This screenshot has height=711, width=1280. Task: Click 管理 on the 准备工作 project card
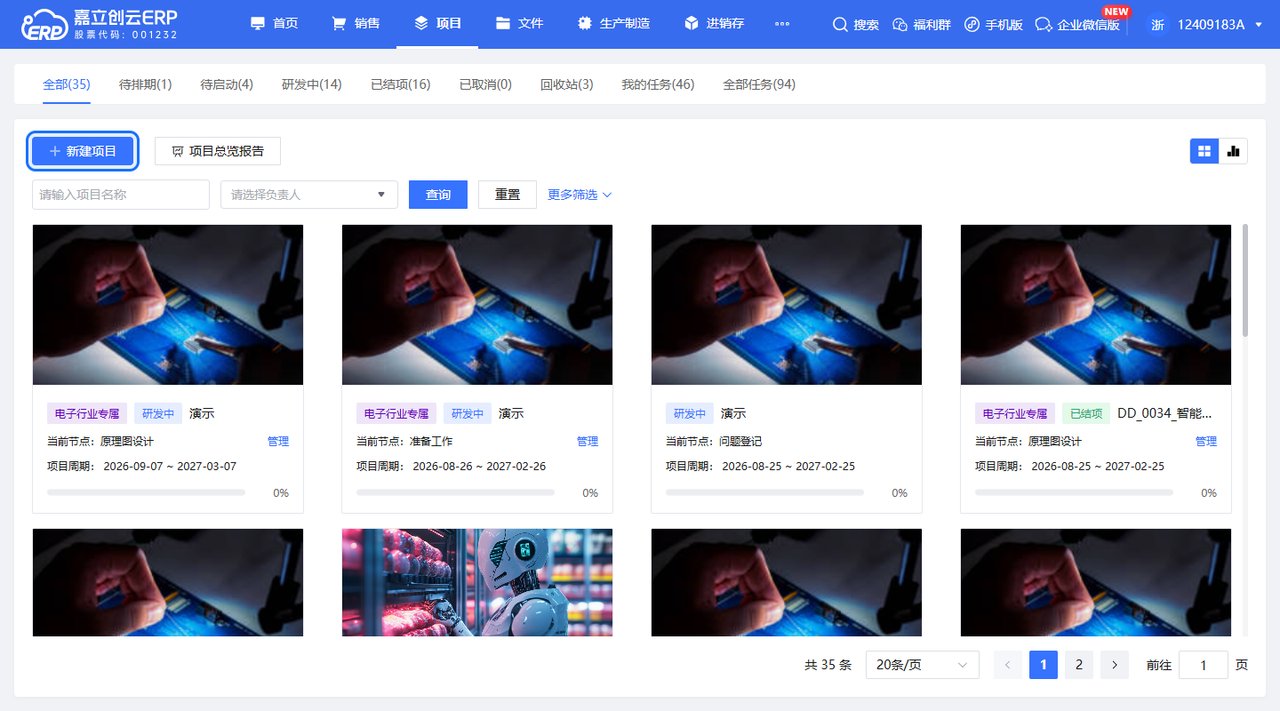[x=587, y=441]
